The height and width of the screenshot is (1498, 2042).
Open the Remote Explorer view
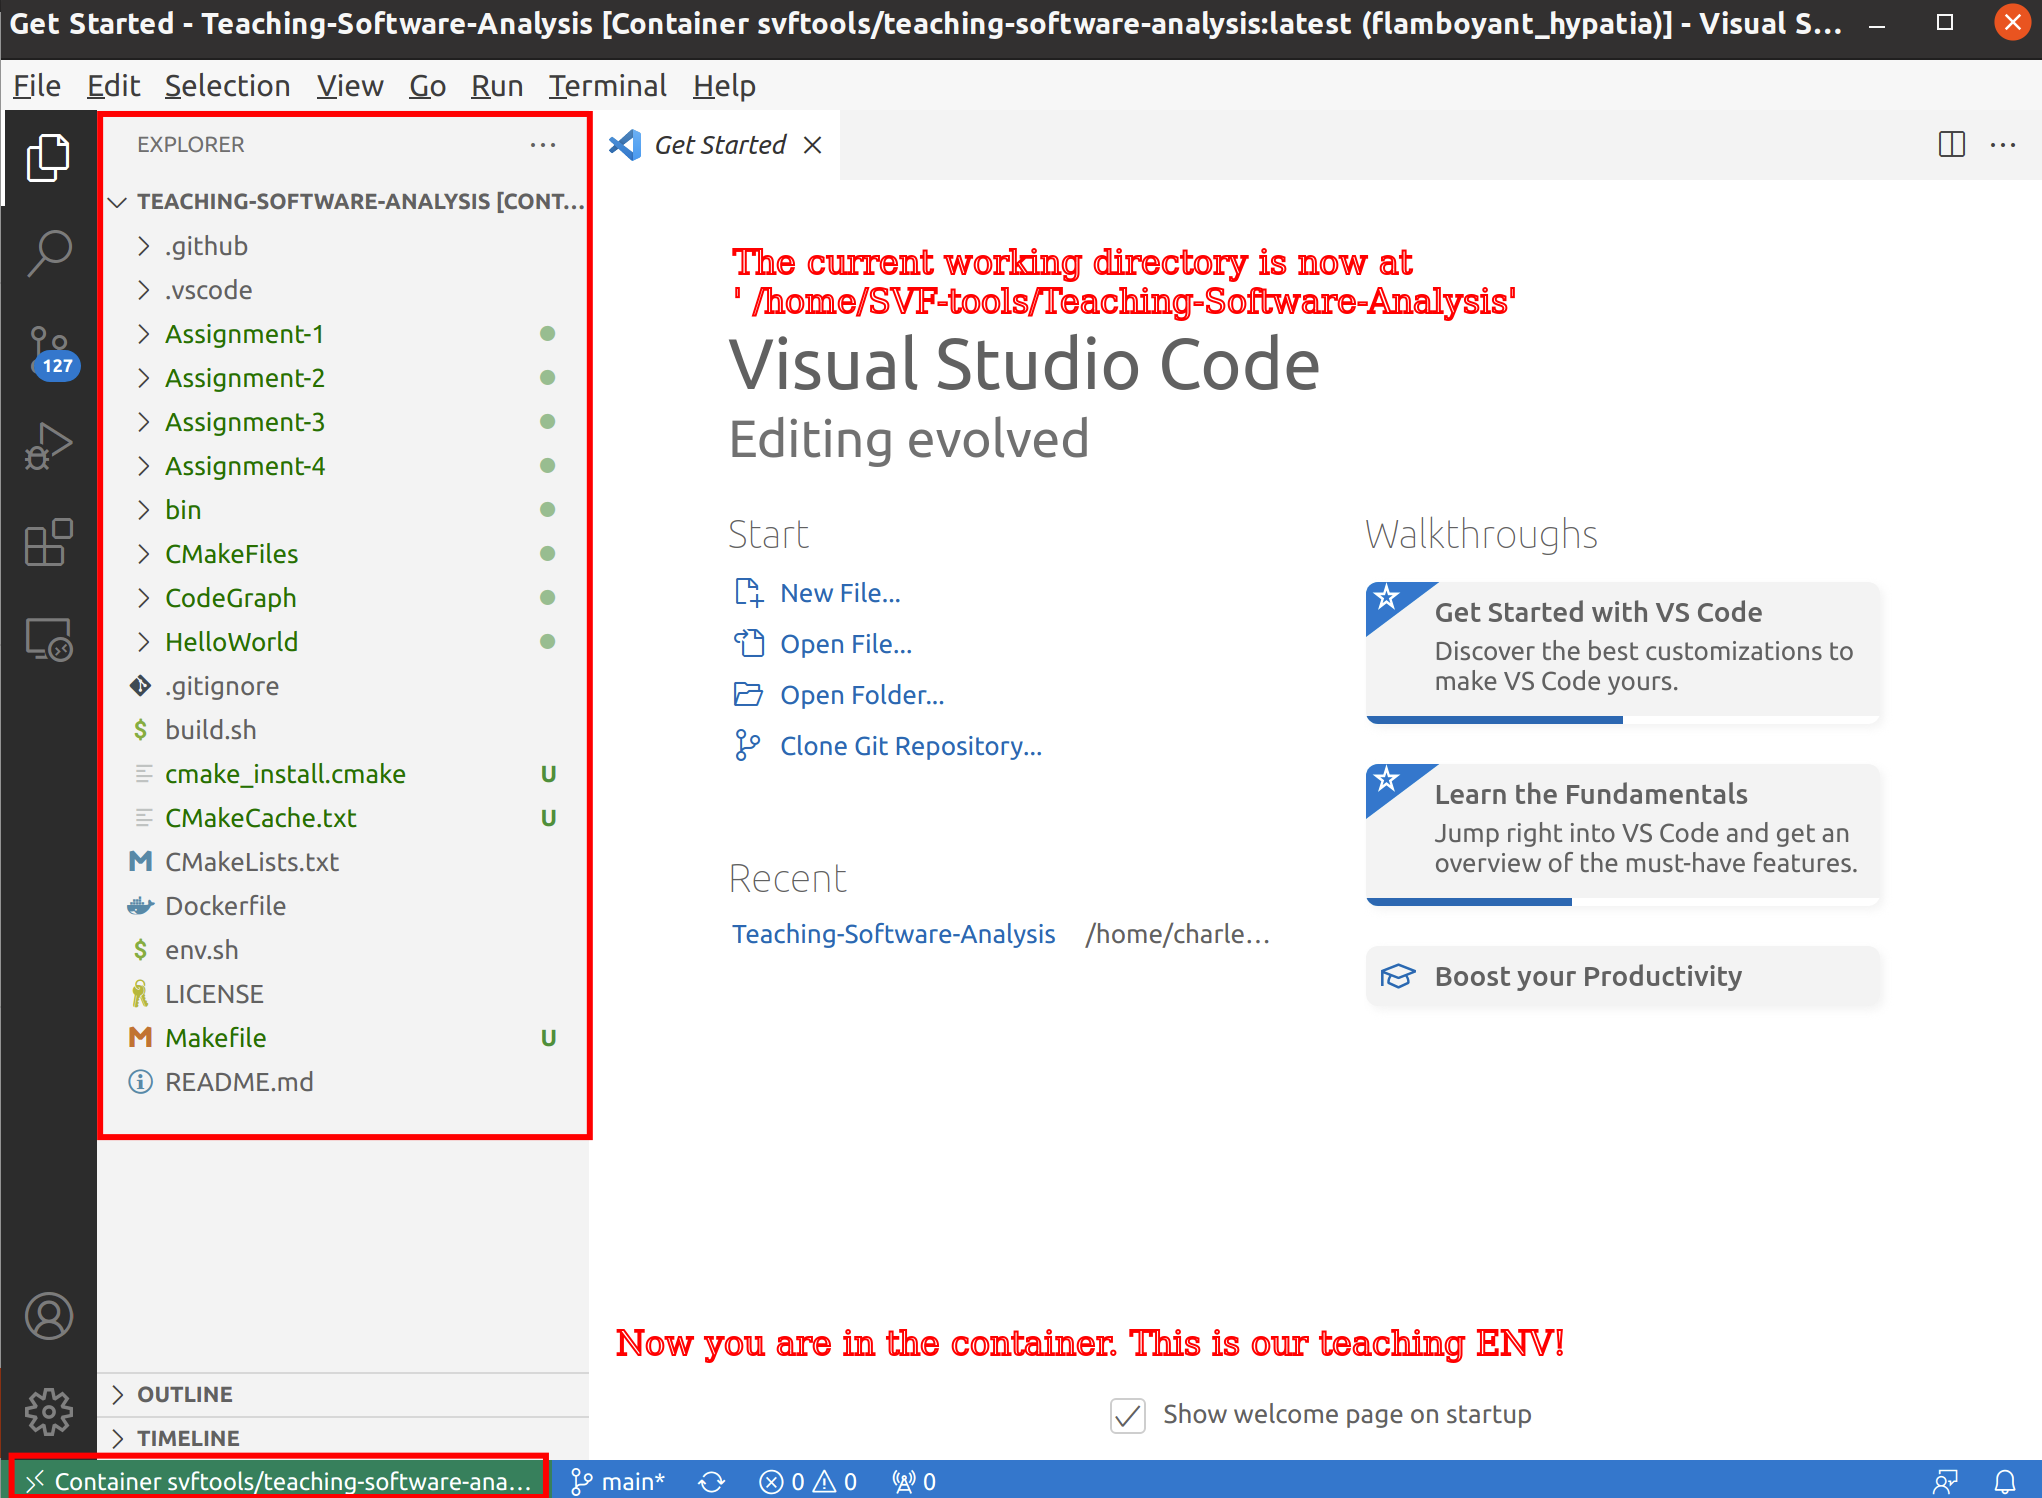click(x=48, y=640)
